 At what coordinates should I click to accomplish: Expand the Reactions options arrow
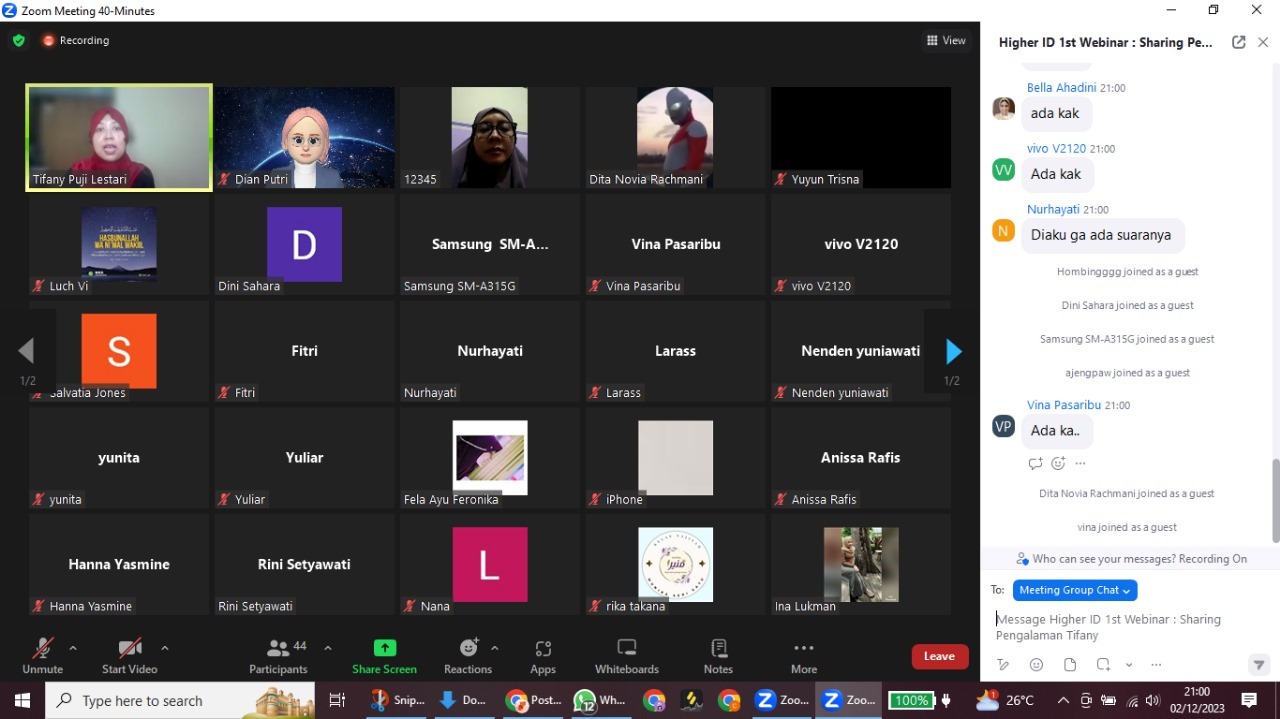[495, 648]
